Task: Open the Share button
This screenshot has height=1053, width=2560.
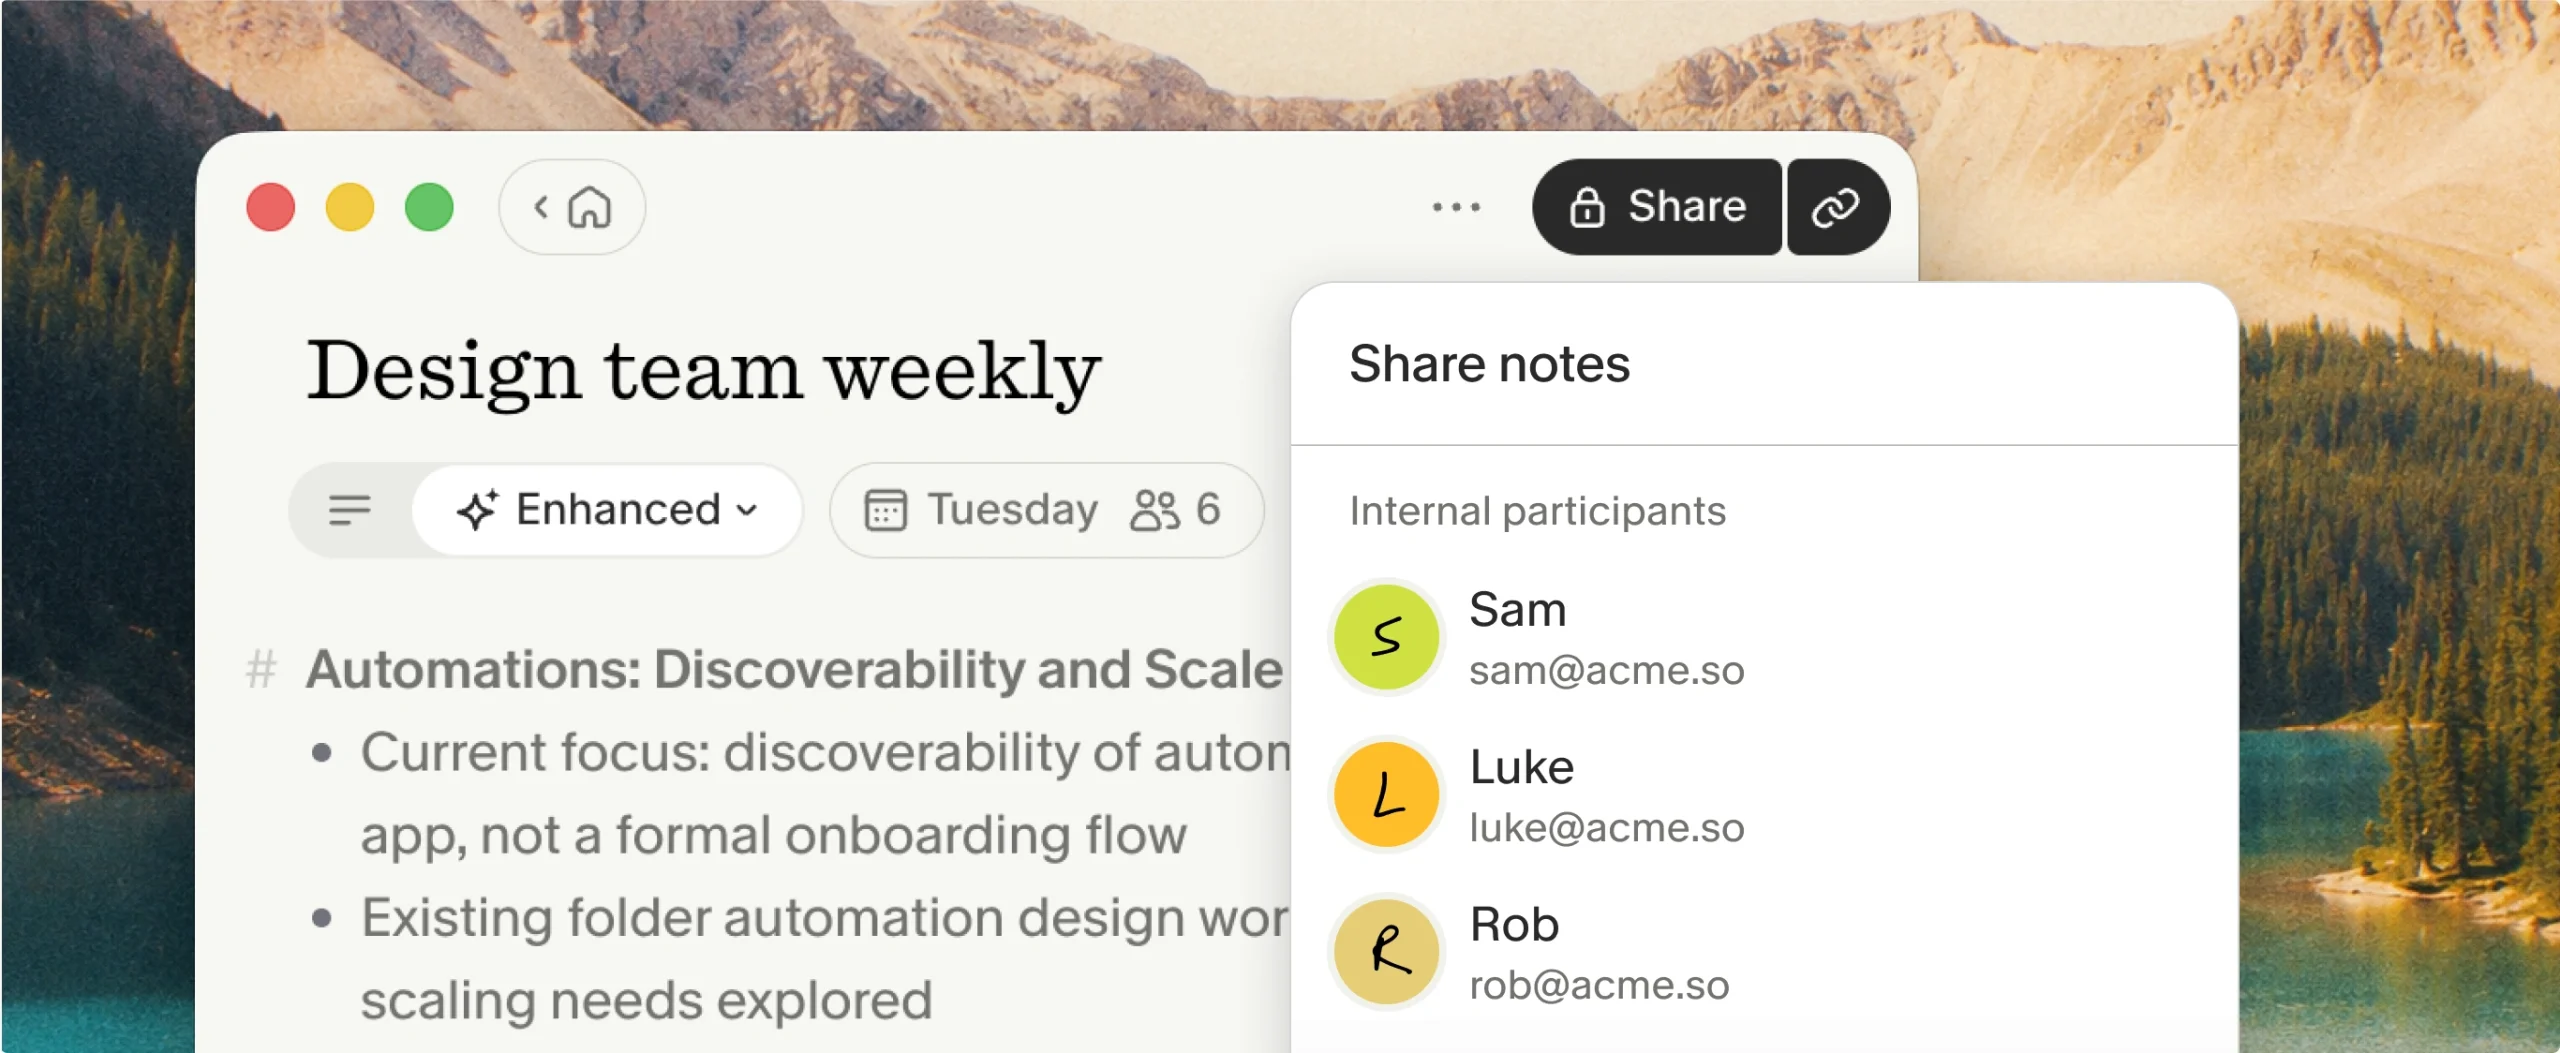Action: [1657, 207]
